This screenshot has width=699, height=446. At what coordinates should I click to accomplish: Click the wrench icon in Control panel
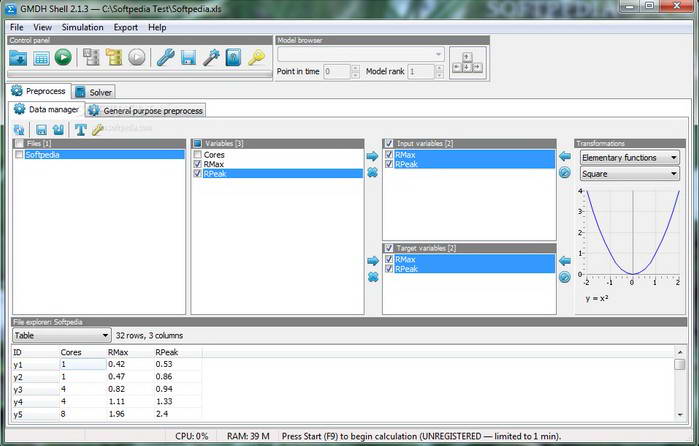pos(165,58)
